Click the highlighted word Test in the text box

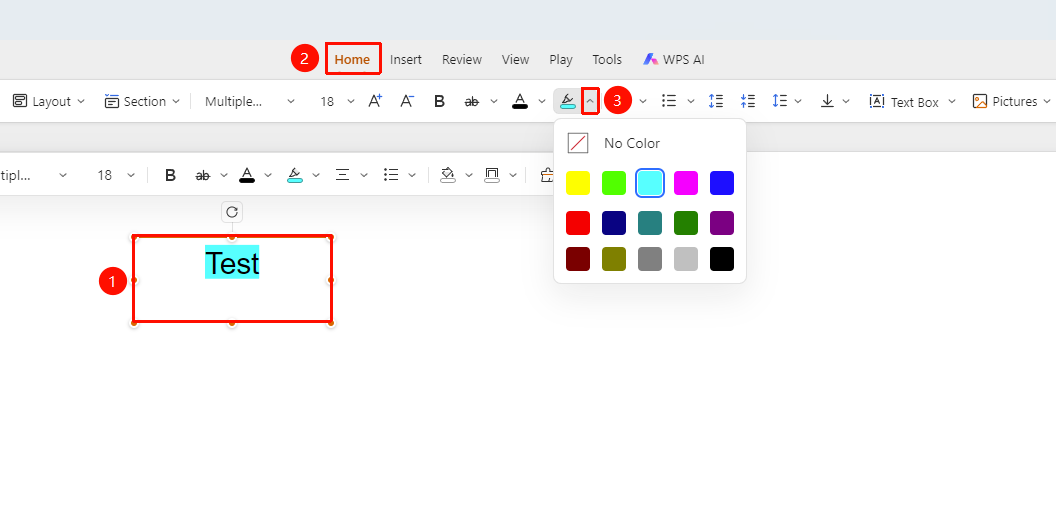[x=232, y=263]
